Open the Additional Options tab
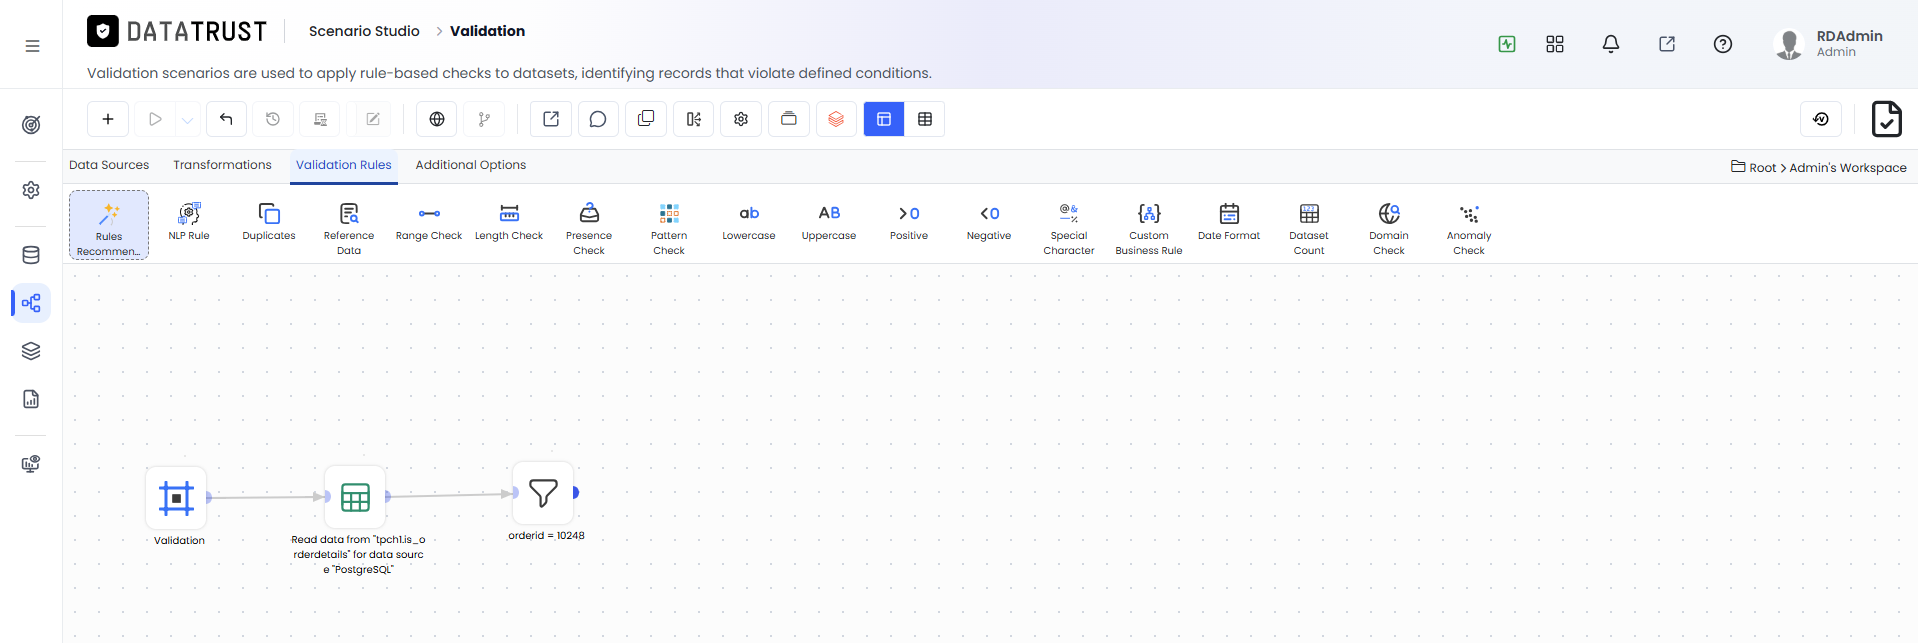 (471, 165)
